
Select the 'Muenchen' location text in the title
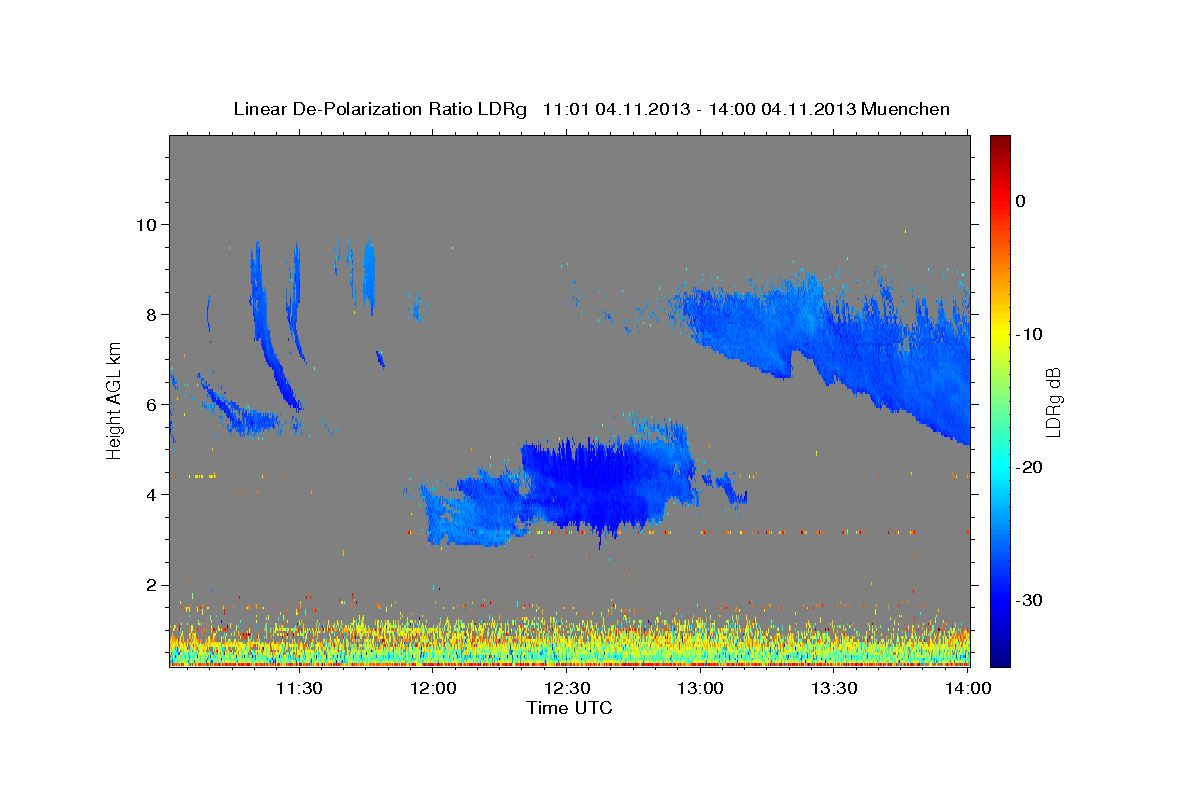click(907, 109)
